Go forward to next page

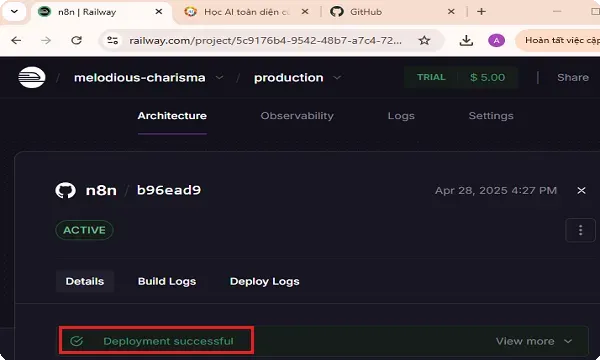tap(46, 40)
